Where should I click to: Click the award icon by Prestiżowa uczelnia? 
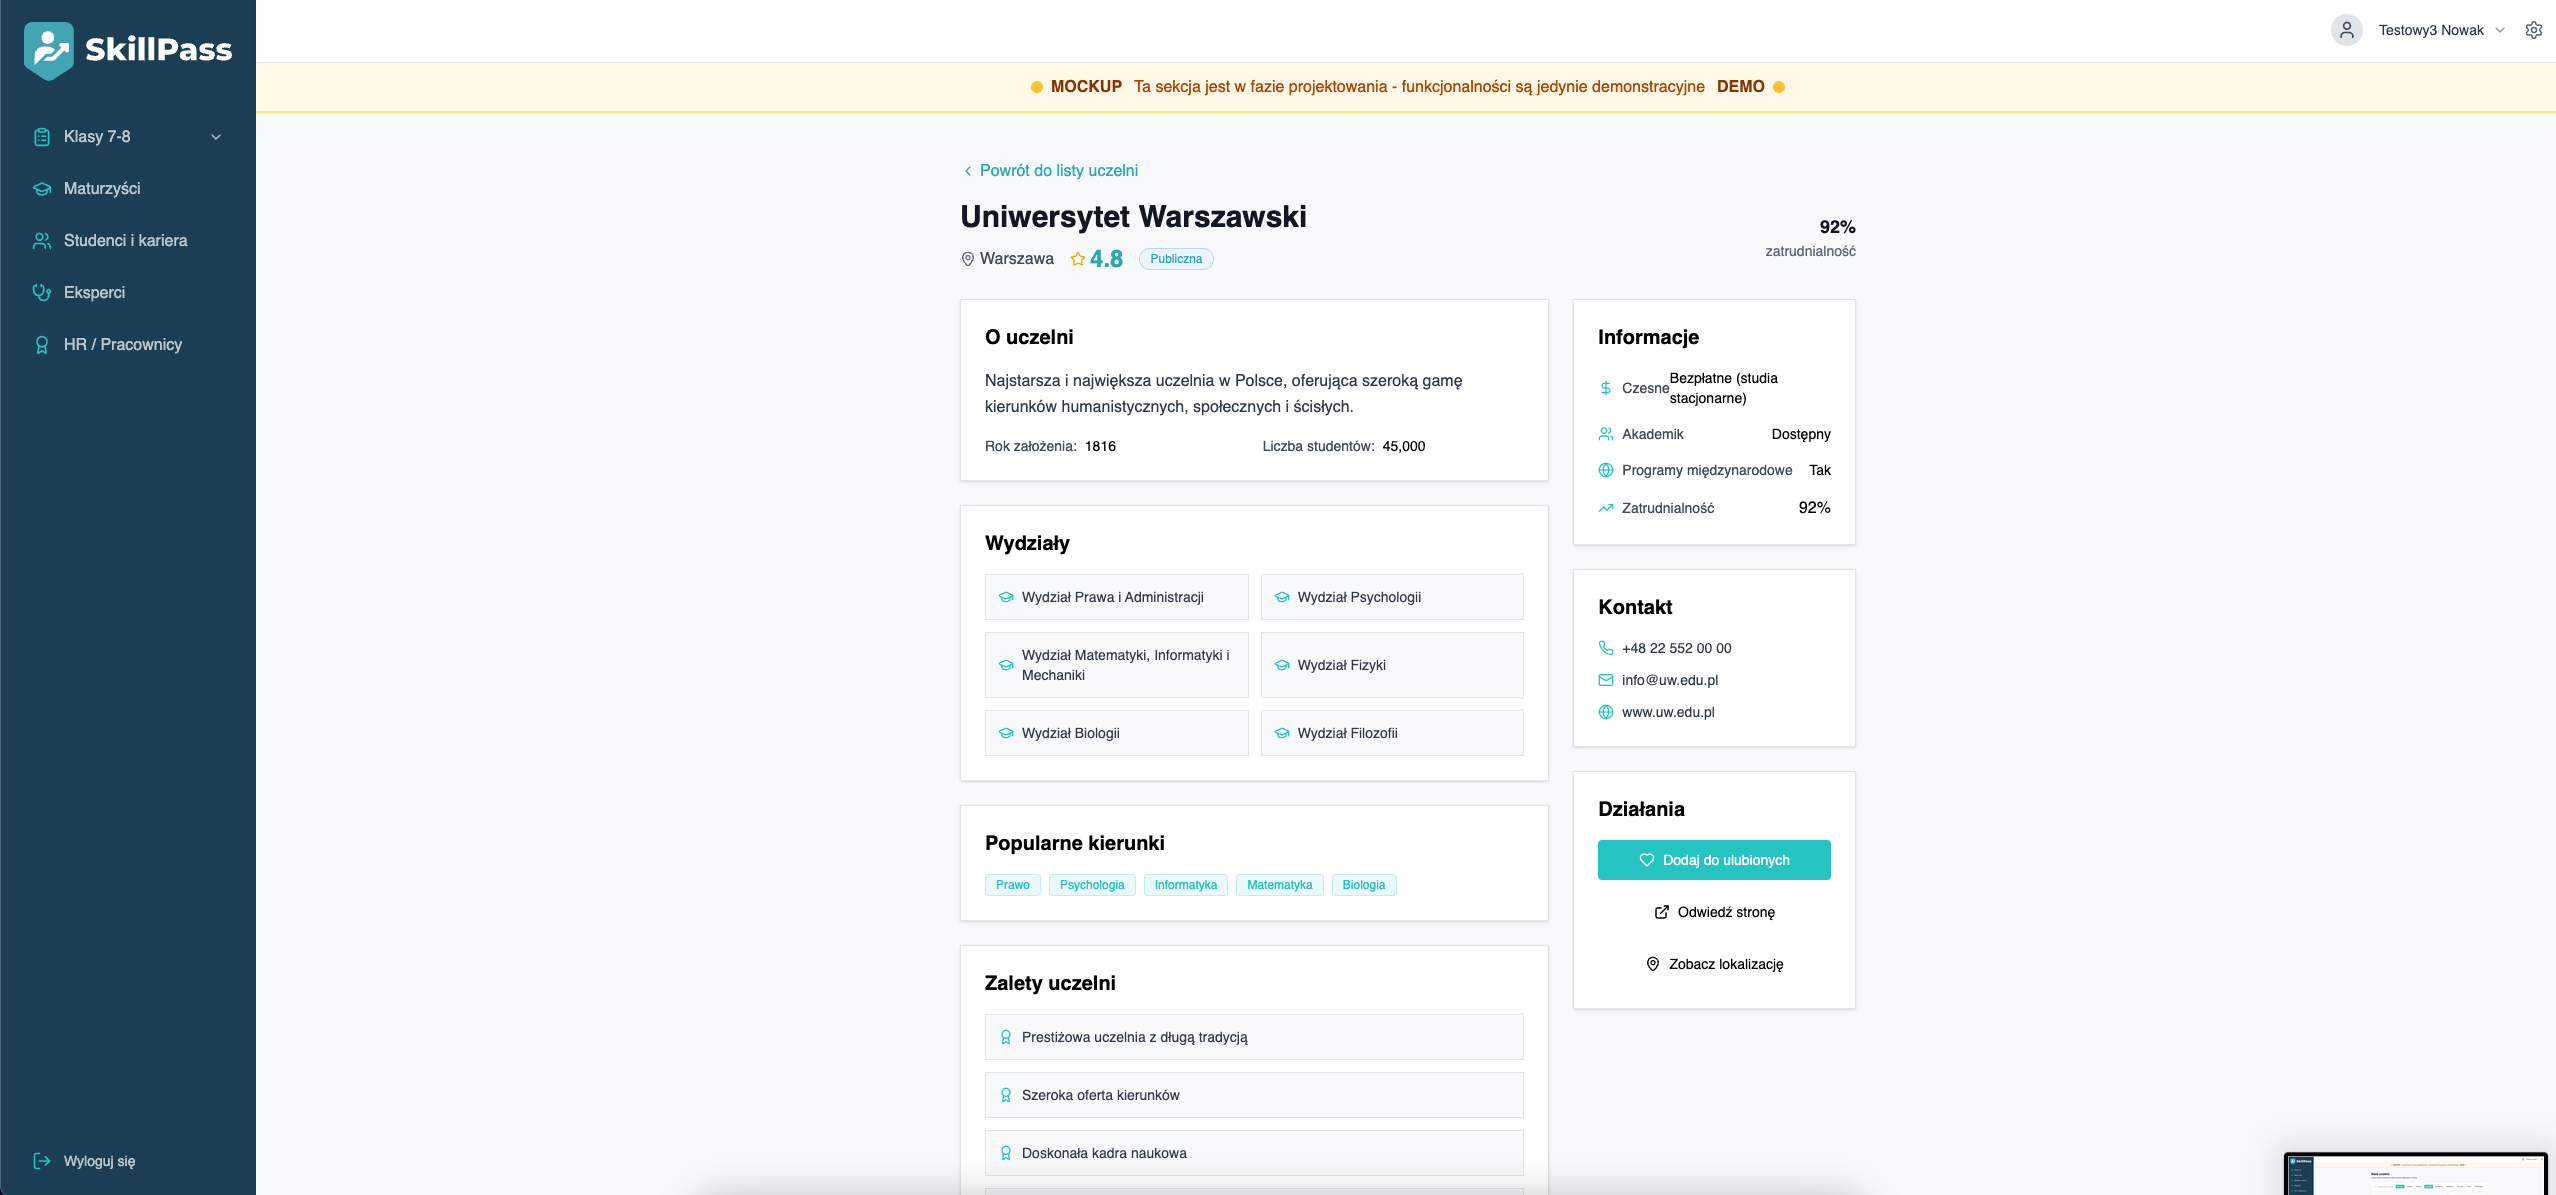point(1006,1037)
